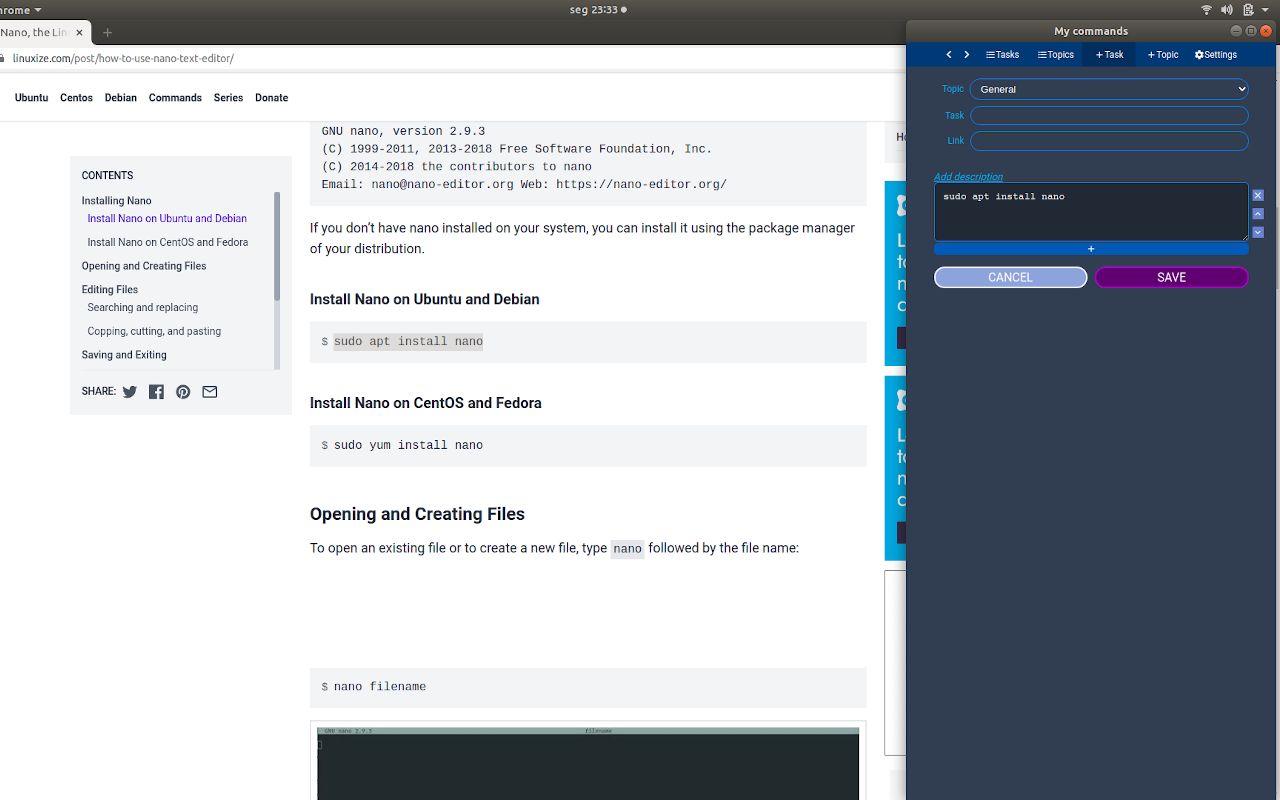Add another command block with the plus bar
The width and height of the screenshot is (1280, 800).
[1091, 249]
